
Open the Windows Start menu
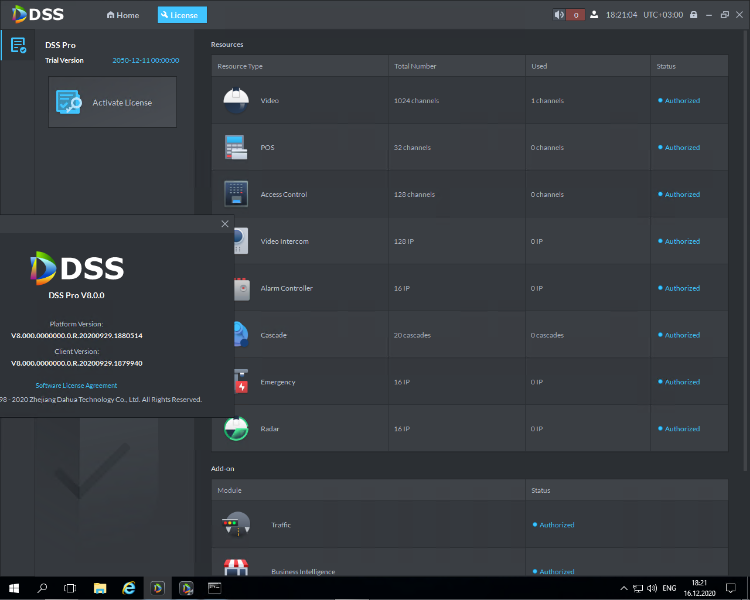14,588
